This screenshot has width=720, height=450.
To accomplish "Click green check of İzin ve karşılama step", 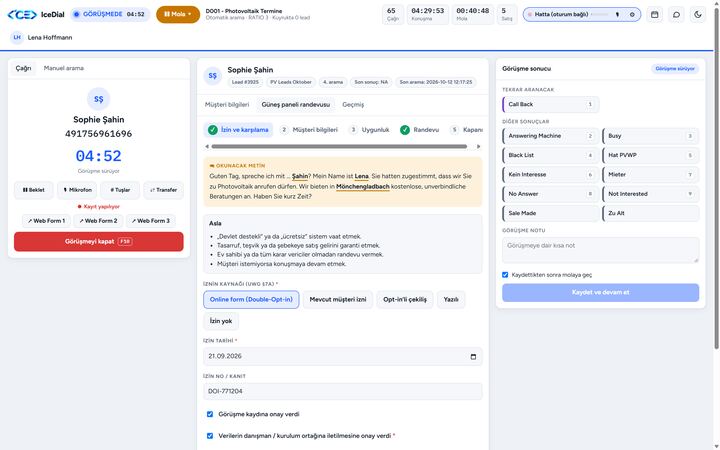I will (x=213, y=130).
